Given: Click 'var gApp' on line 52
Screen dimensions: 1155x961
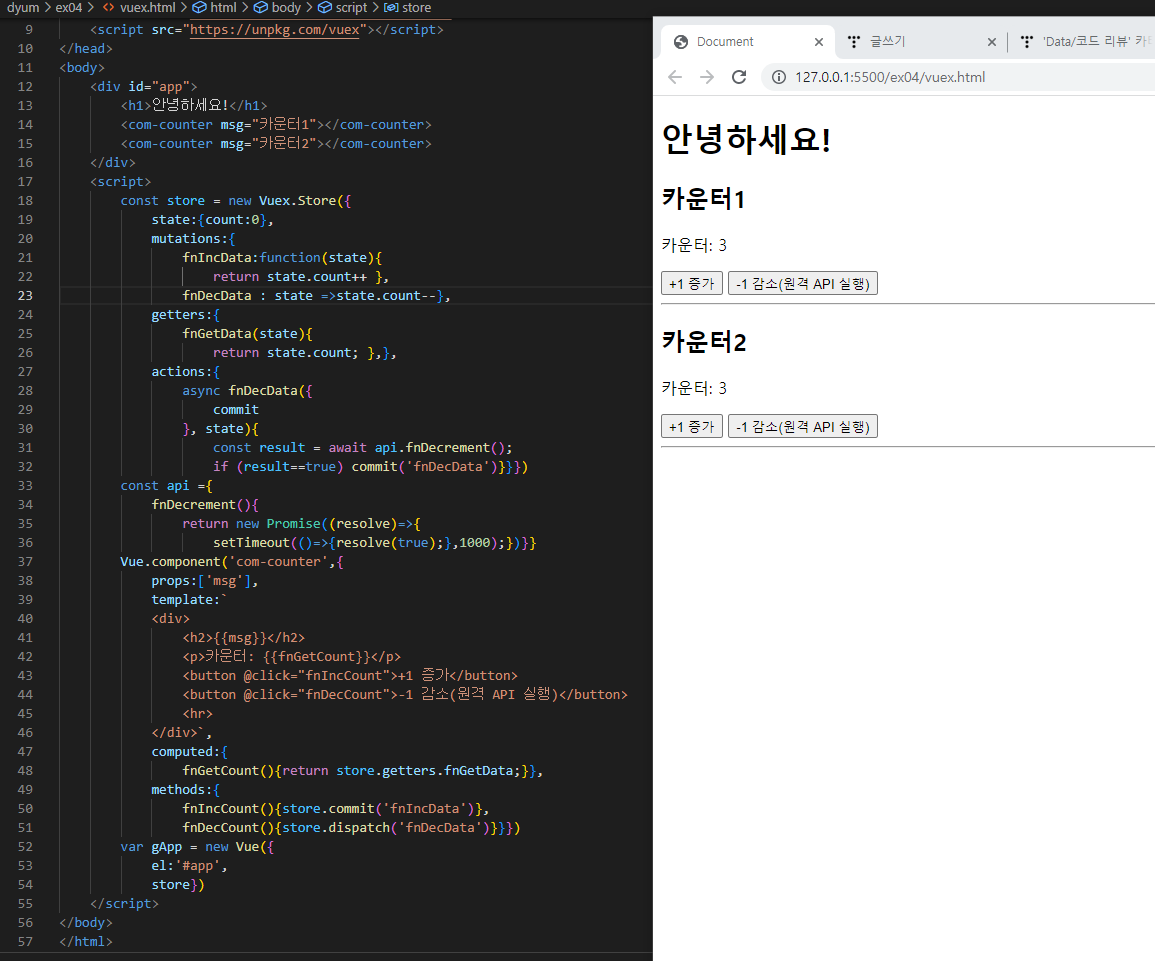Looking at the screenshot, I should [151, 847].
